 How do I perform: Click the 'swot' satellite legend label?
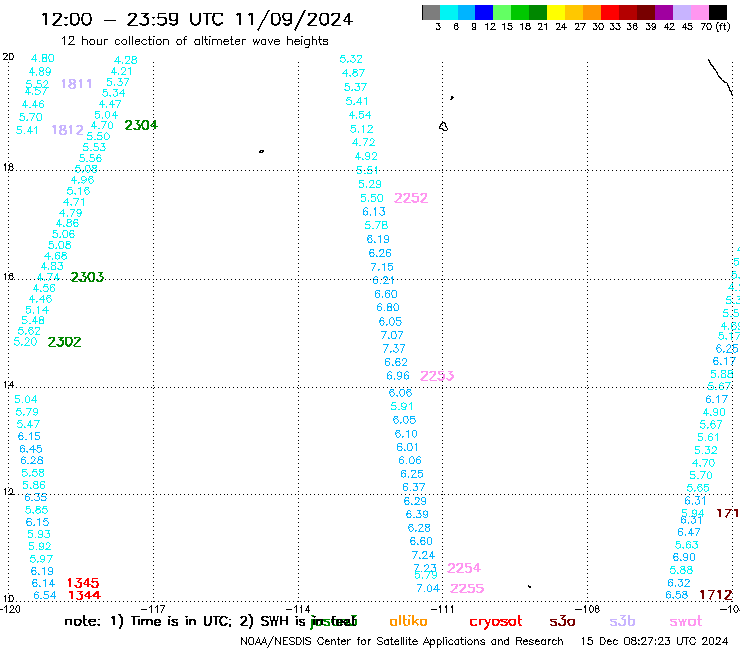(686, 622)
